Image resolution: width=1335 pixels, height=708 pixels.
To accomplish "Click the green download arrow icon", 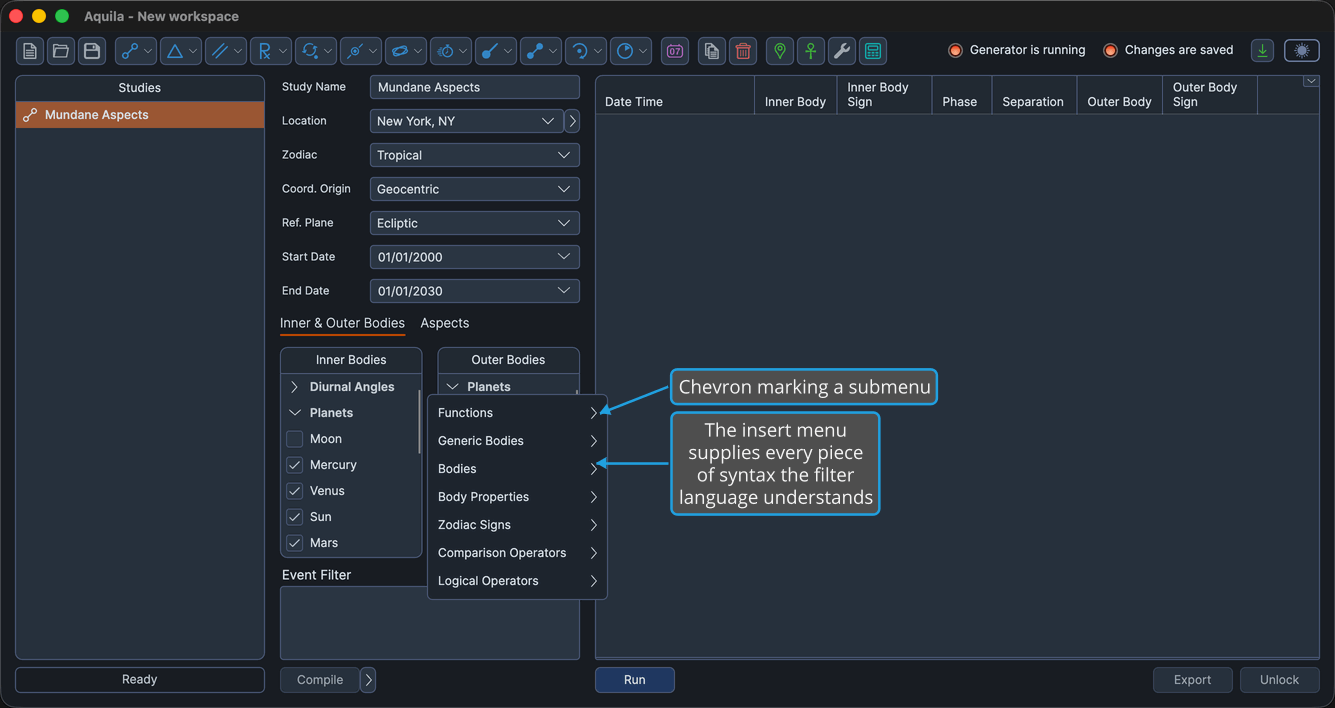I will click(x=1263, y=51).
